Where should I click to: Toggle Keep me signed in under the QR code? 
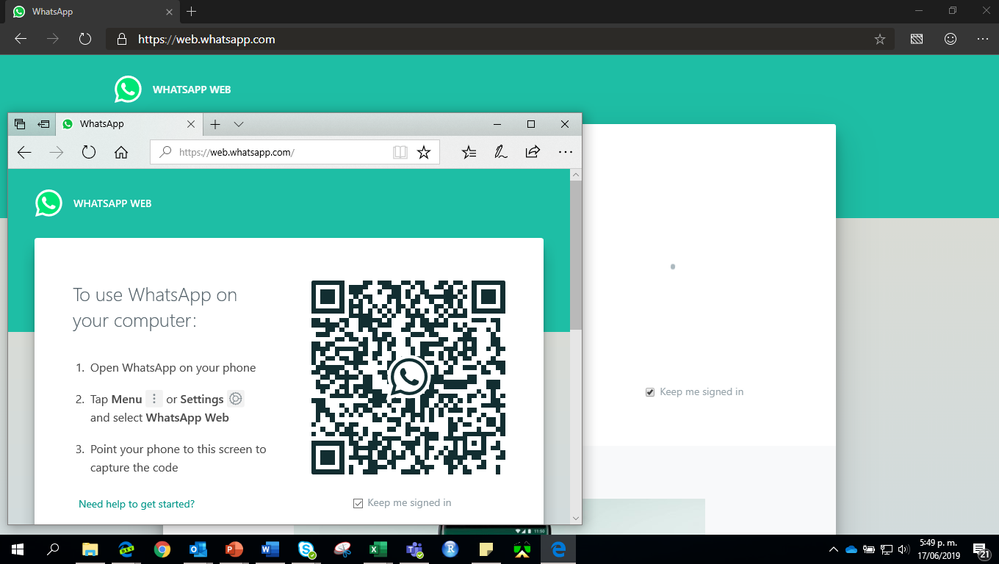coord(358,503)
